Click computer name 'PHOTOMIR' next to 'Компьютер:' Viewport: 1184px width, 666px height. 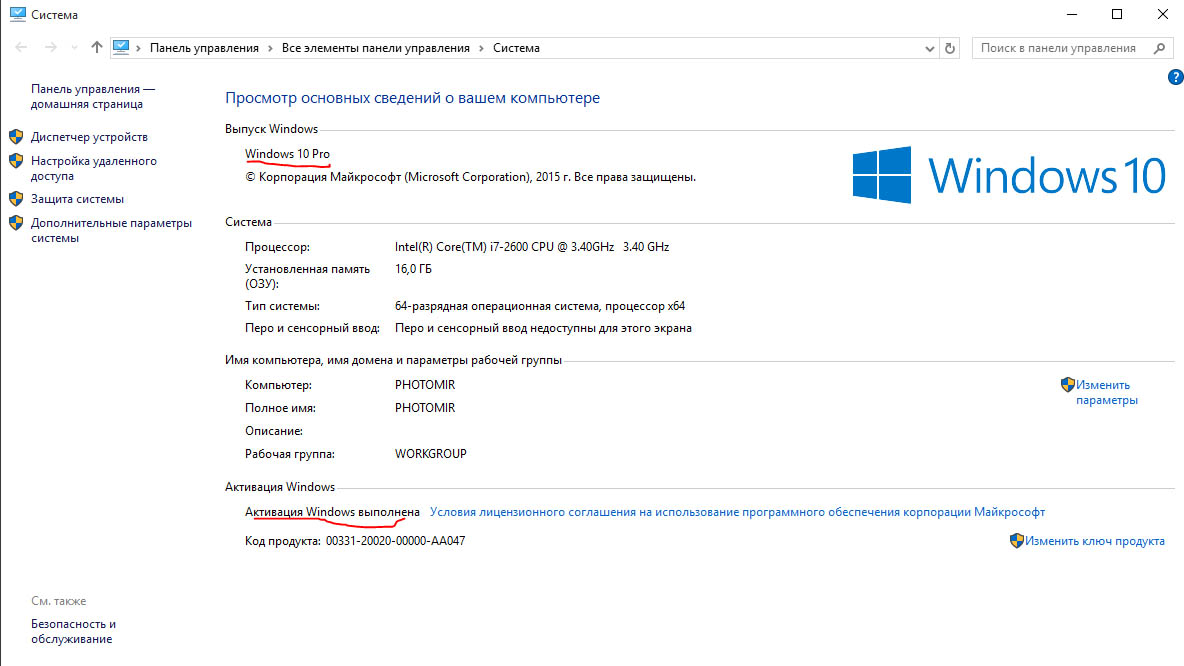[425, 385]
